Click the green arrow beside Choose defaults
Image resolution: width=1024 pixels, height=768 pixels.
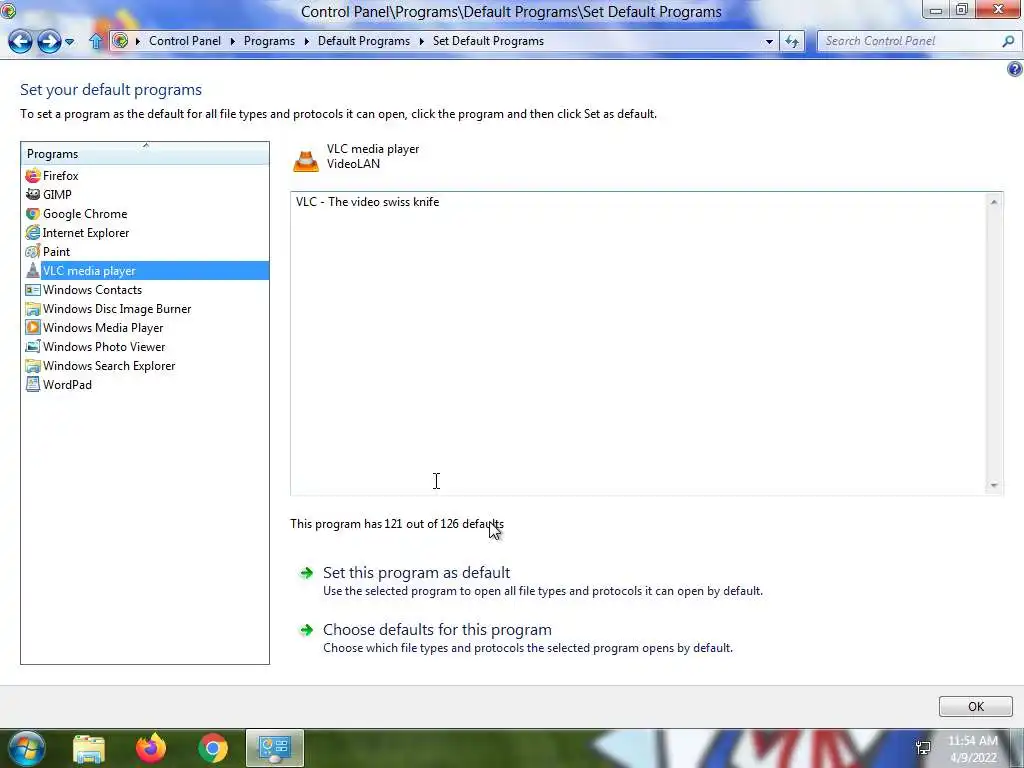pyautogui.click(x=306, y=630)
